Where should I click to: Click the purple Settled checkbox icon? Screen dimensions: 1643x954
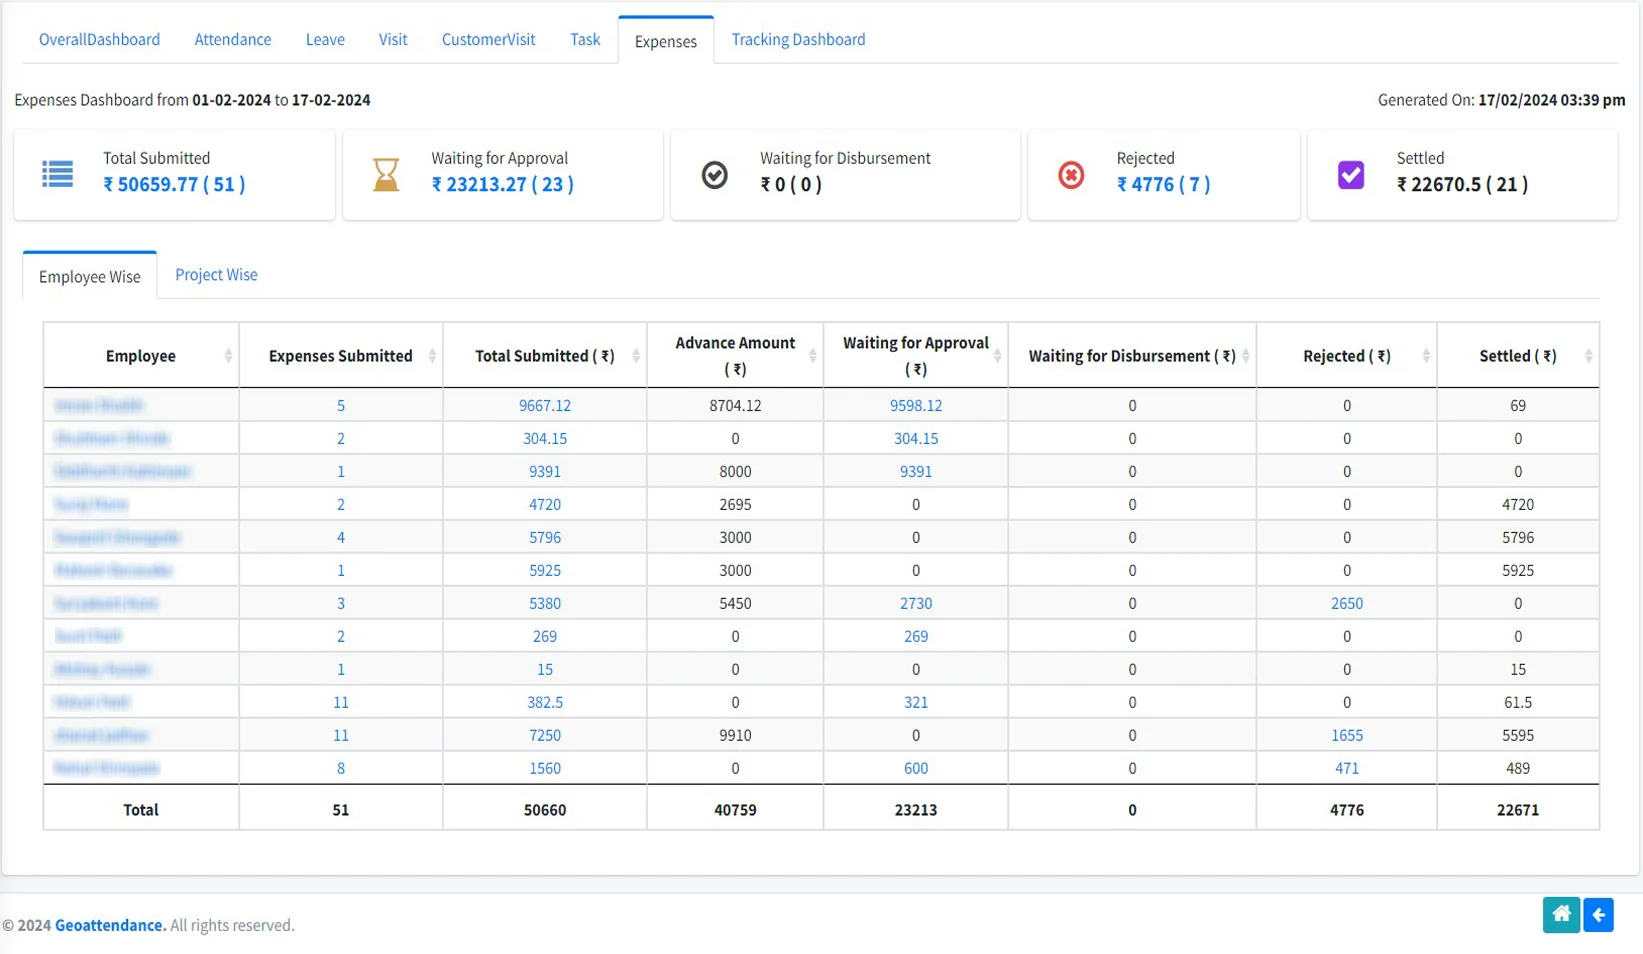(1350, 175)
